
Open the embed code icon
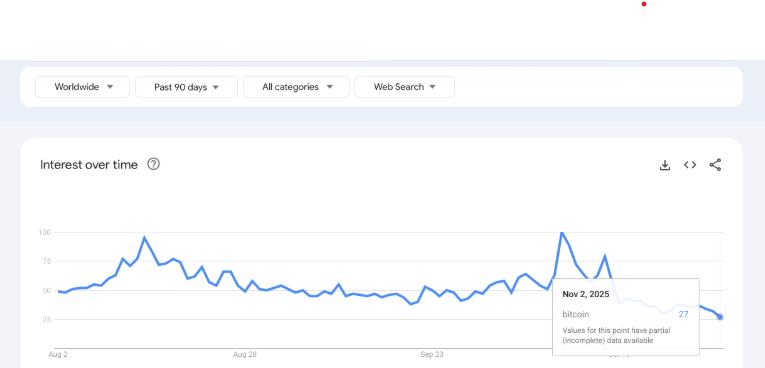click(x=690, y=165)
